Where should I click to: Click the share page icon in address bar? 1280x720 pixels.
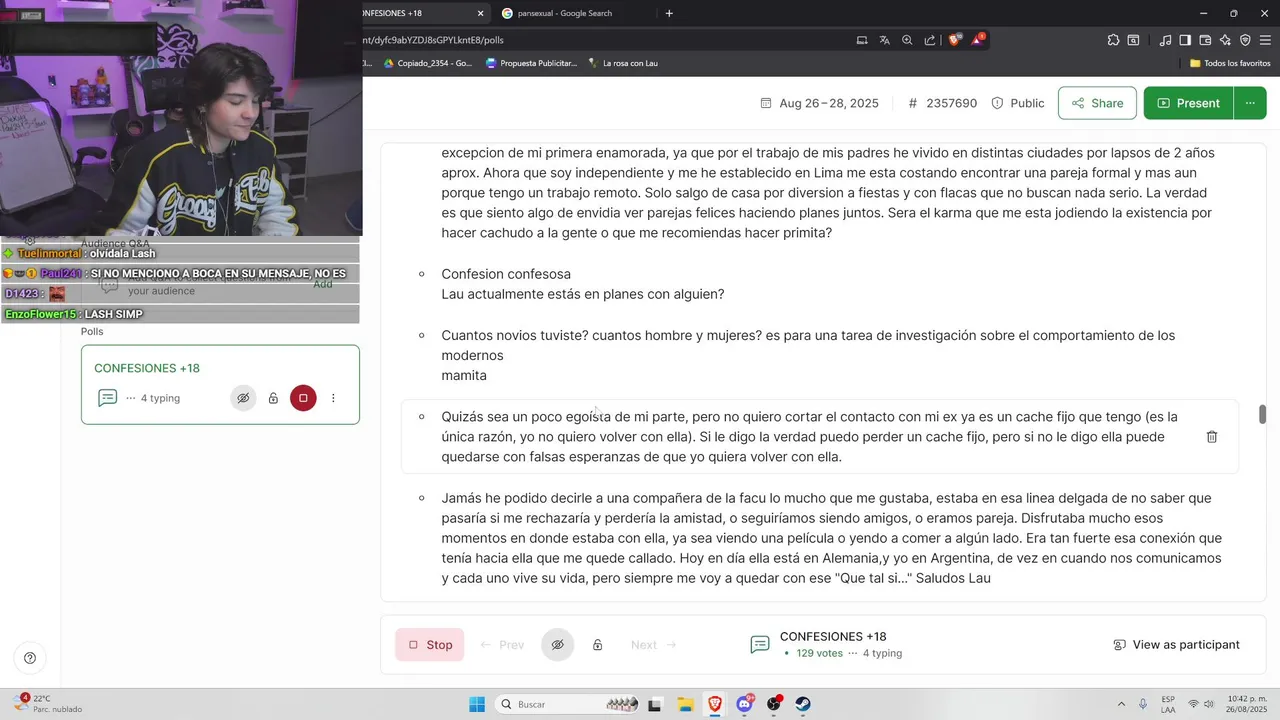tap(930, 40)
